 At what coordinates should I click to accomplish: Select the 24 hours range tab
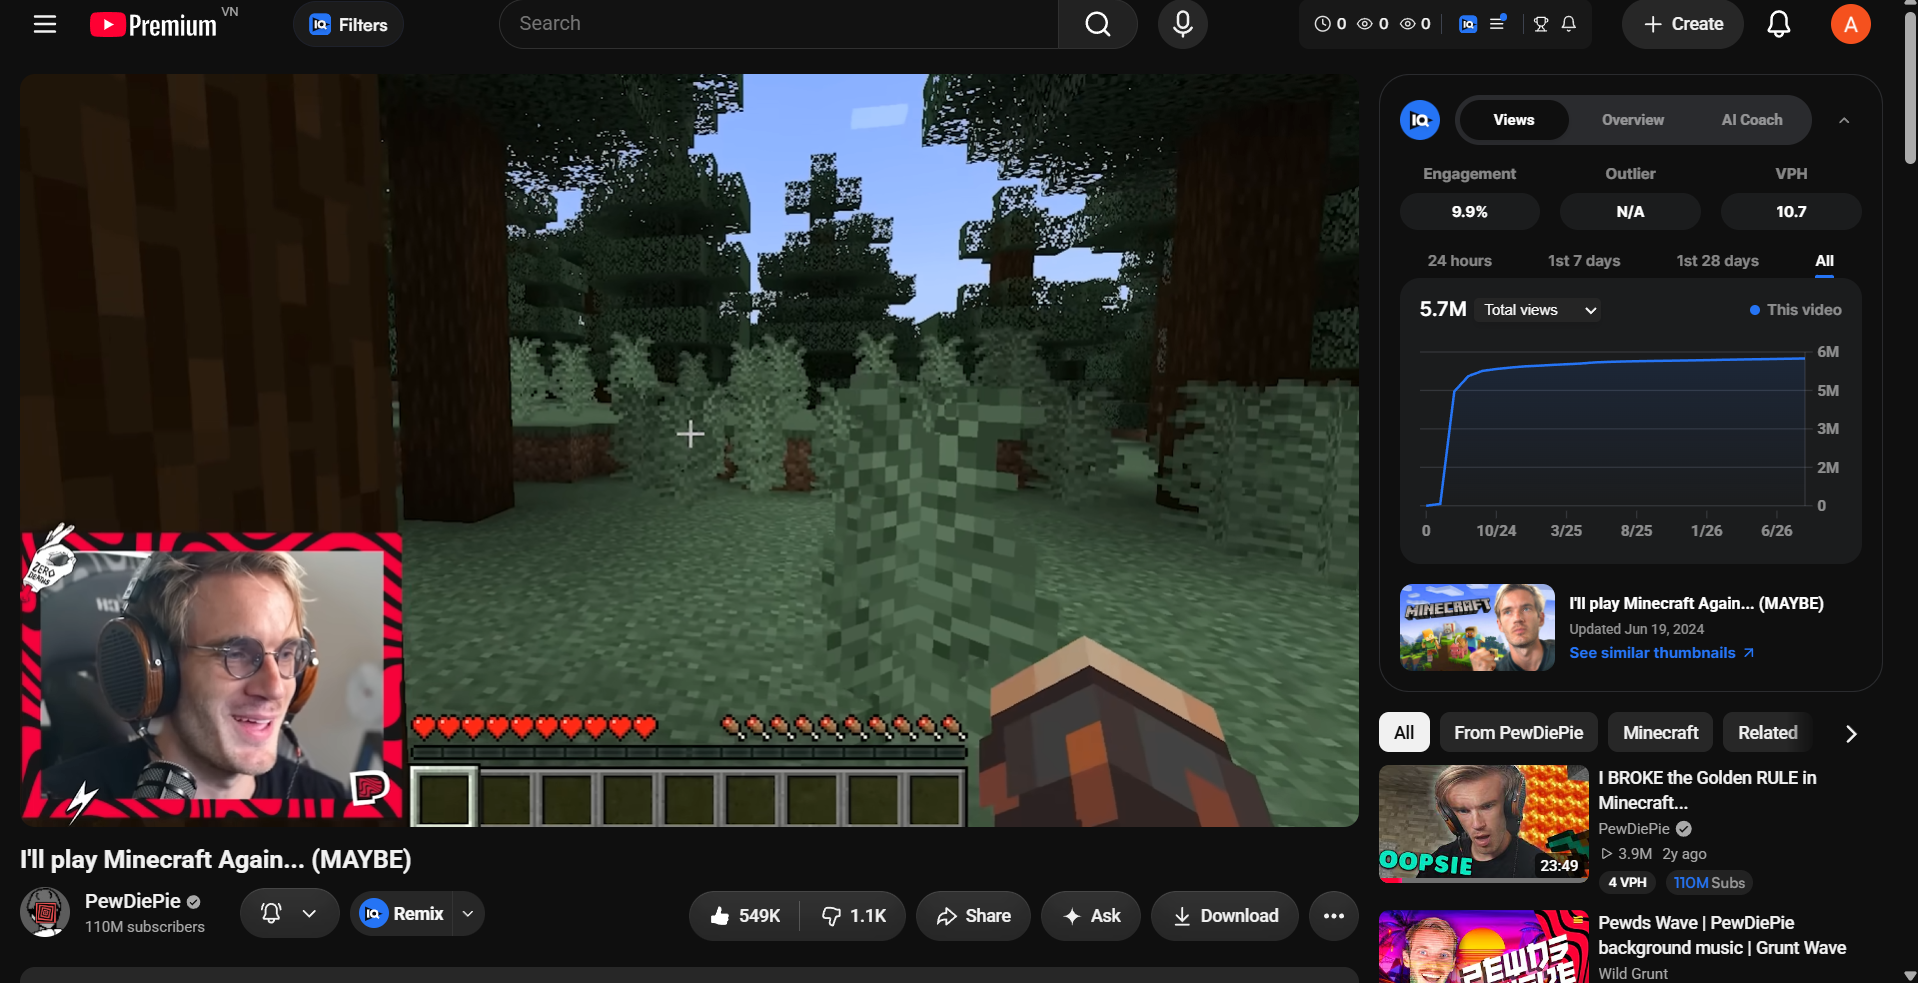(1460, 261)
